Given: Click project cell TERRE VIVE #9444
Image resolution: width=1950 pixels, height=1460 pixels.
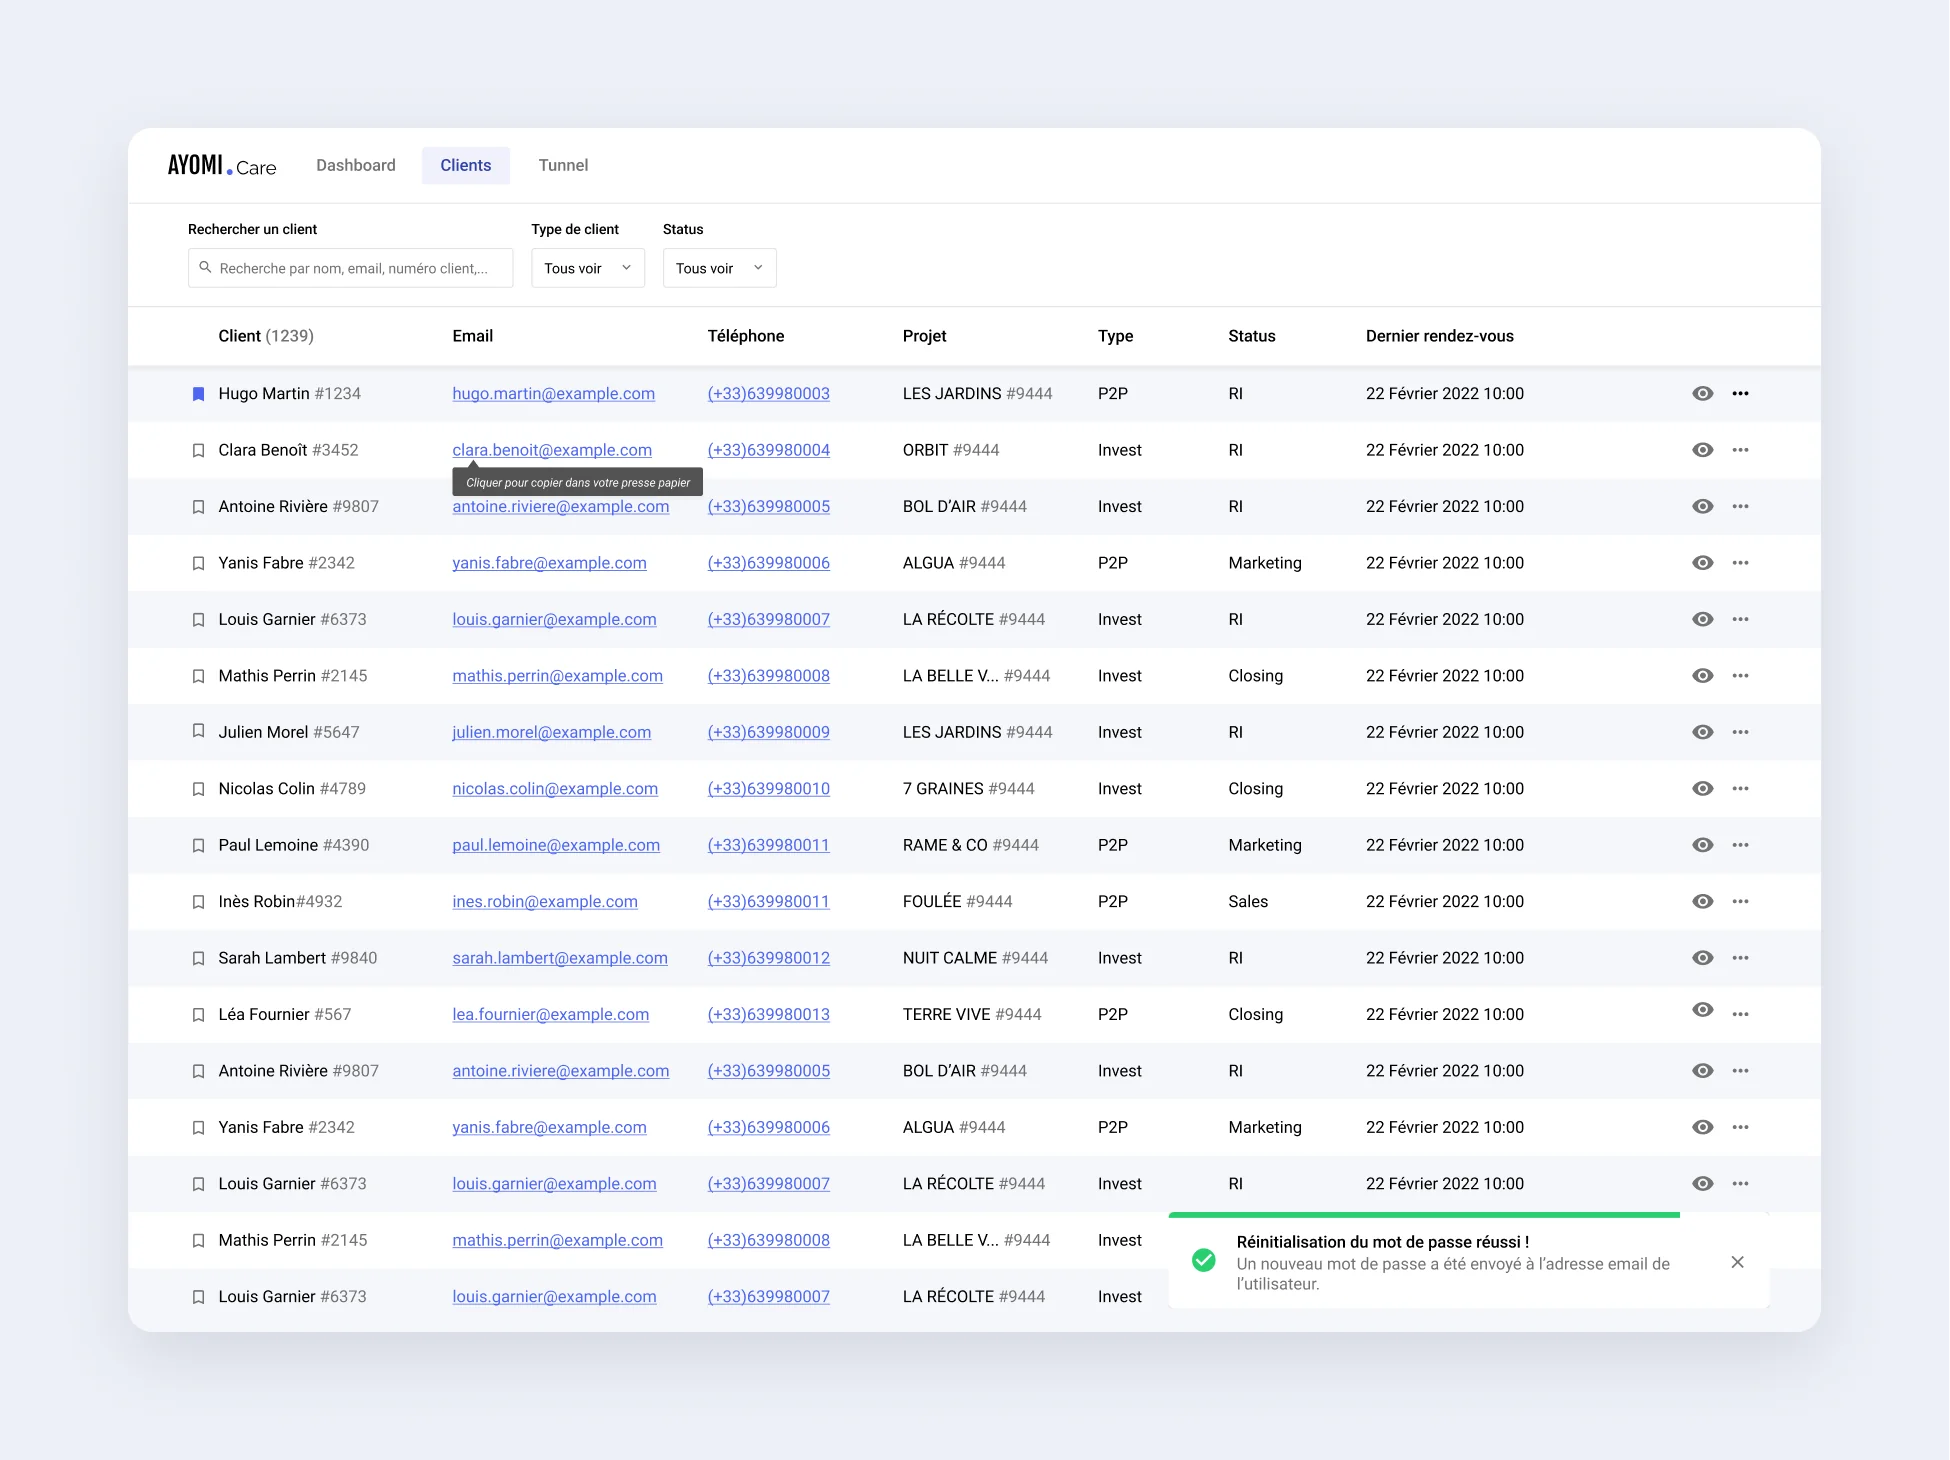Looking at the screenshot, I should pos(972,1014).
